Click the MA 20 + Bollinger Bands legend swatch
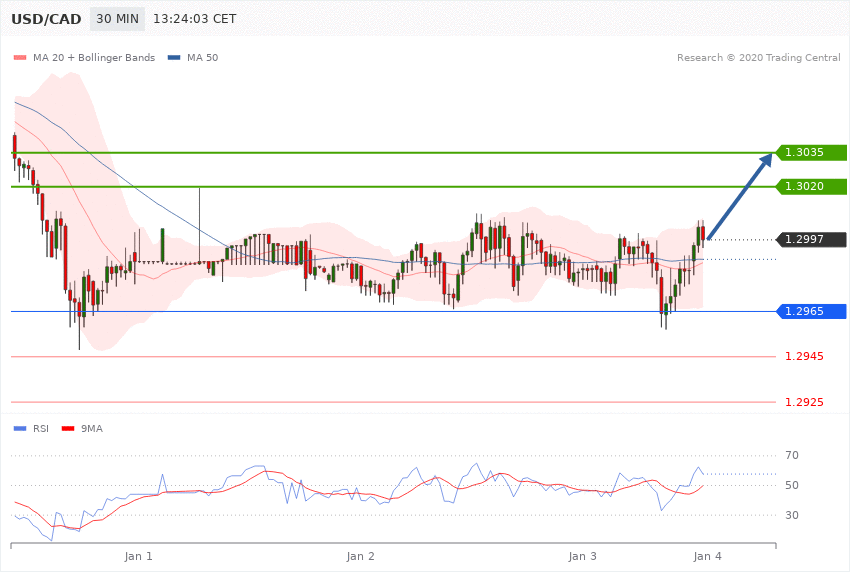 tap(20, 57)
